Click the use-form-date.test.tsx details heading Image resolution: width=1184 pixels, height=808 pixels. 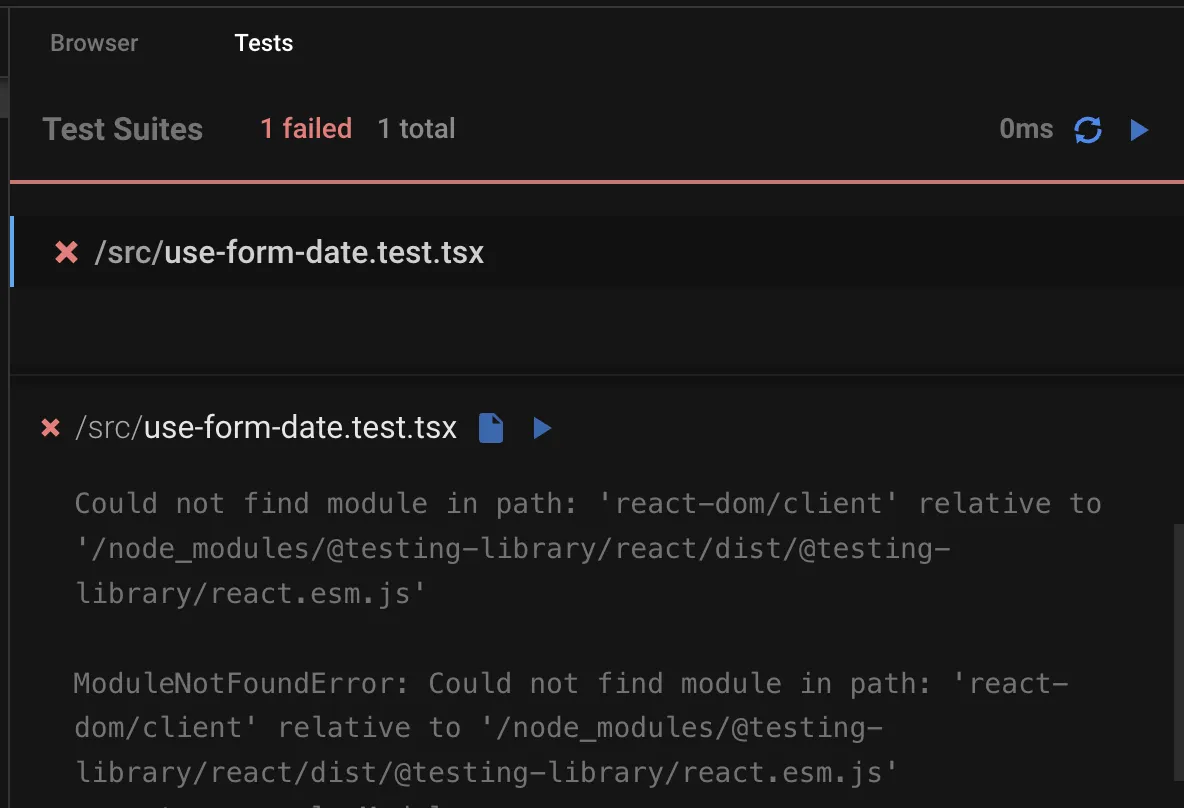point(300,429)
